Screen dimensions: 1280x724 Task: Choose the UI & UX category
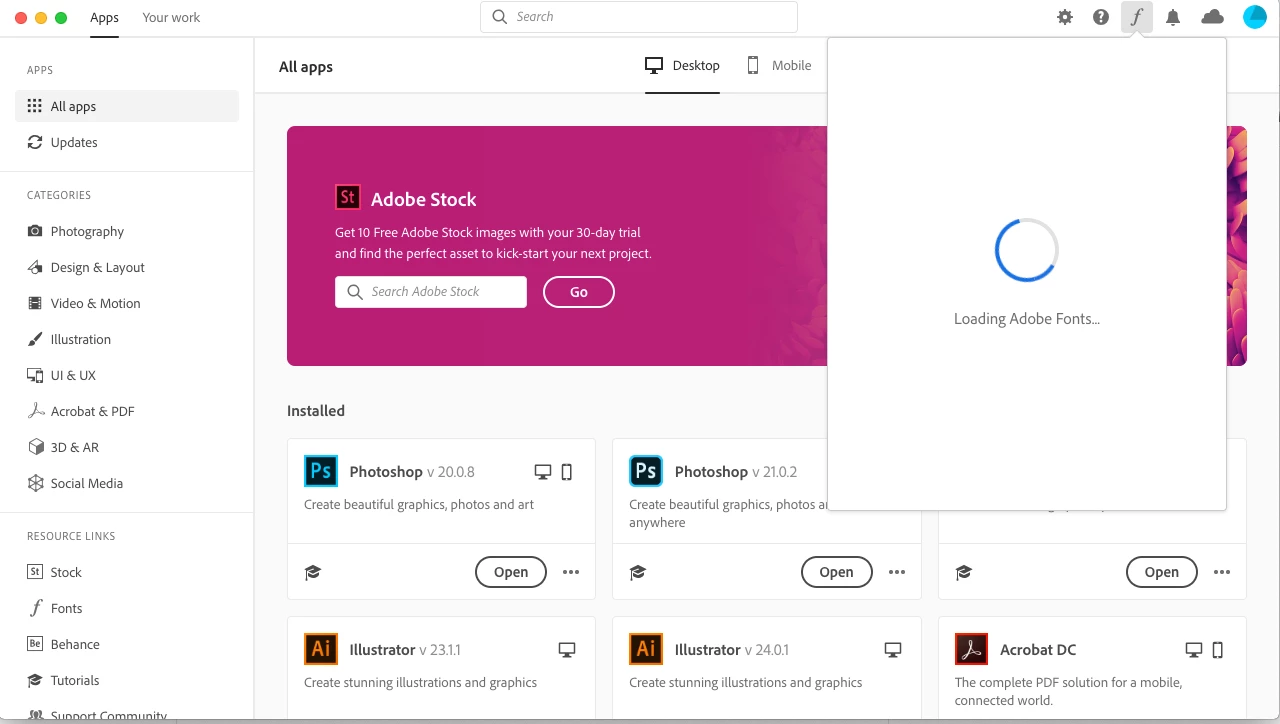click(127, 375)
